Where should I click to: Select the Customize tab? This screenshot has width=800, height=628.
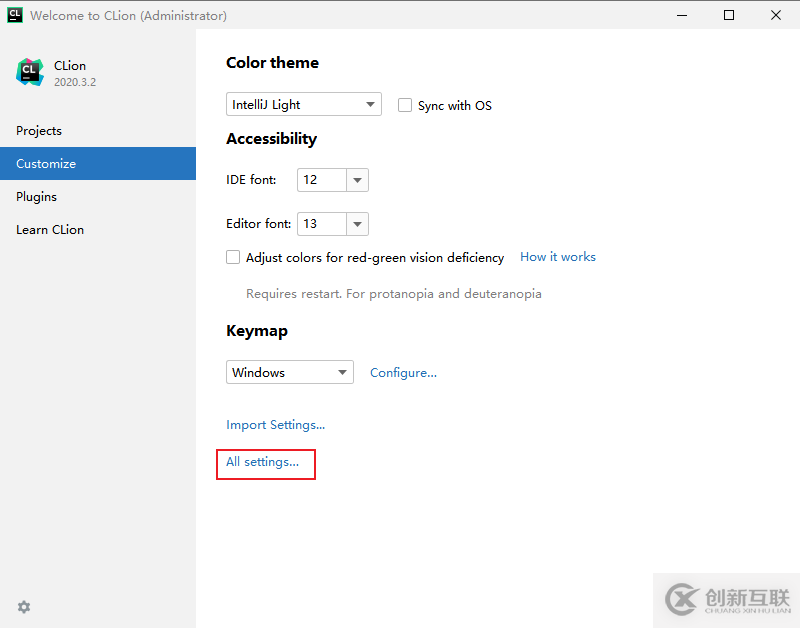tap(46, 164)
